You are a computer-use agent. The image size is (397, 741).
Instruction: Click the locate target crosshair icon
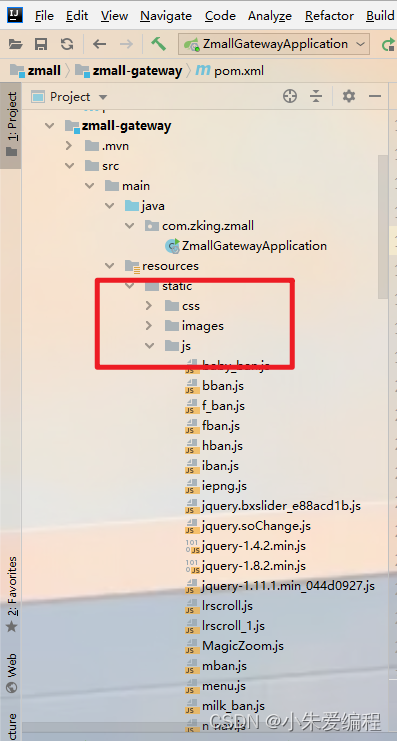tap(290, 96)
